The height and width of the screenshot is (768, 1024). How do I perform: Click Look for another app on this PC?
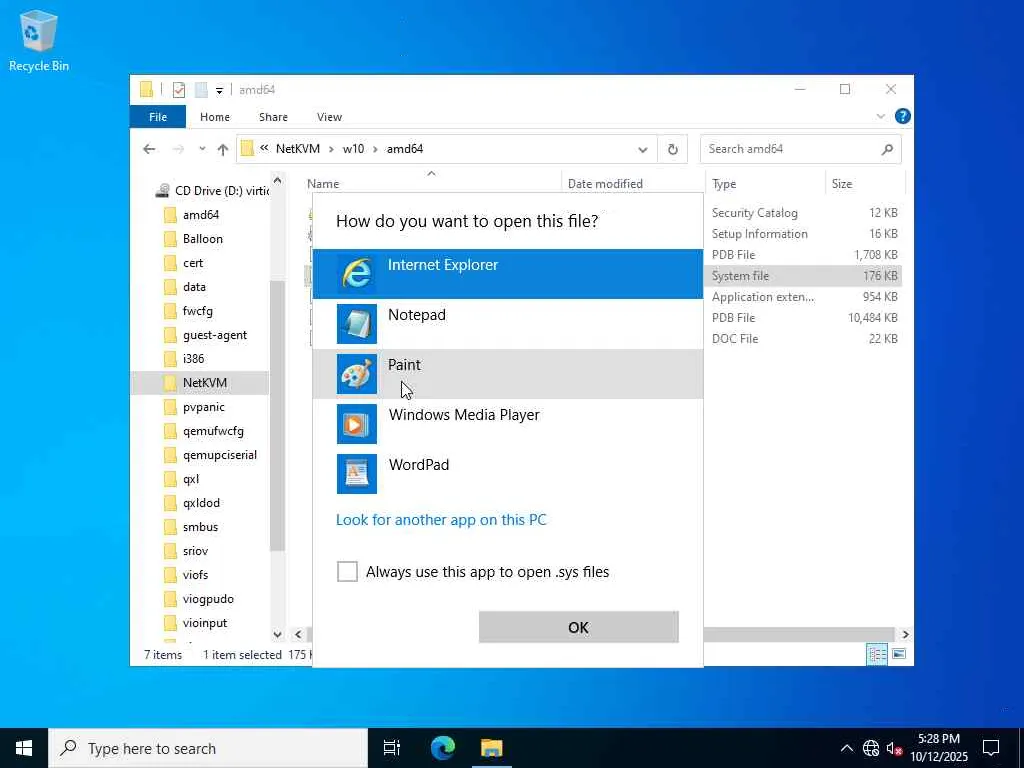pyautogui.click(x=441, y=520)
